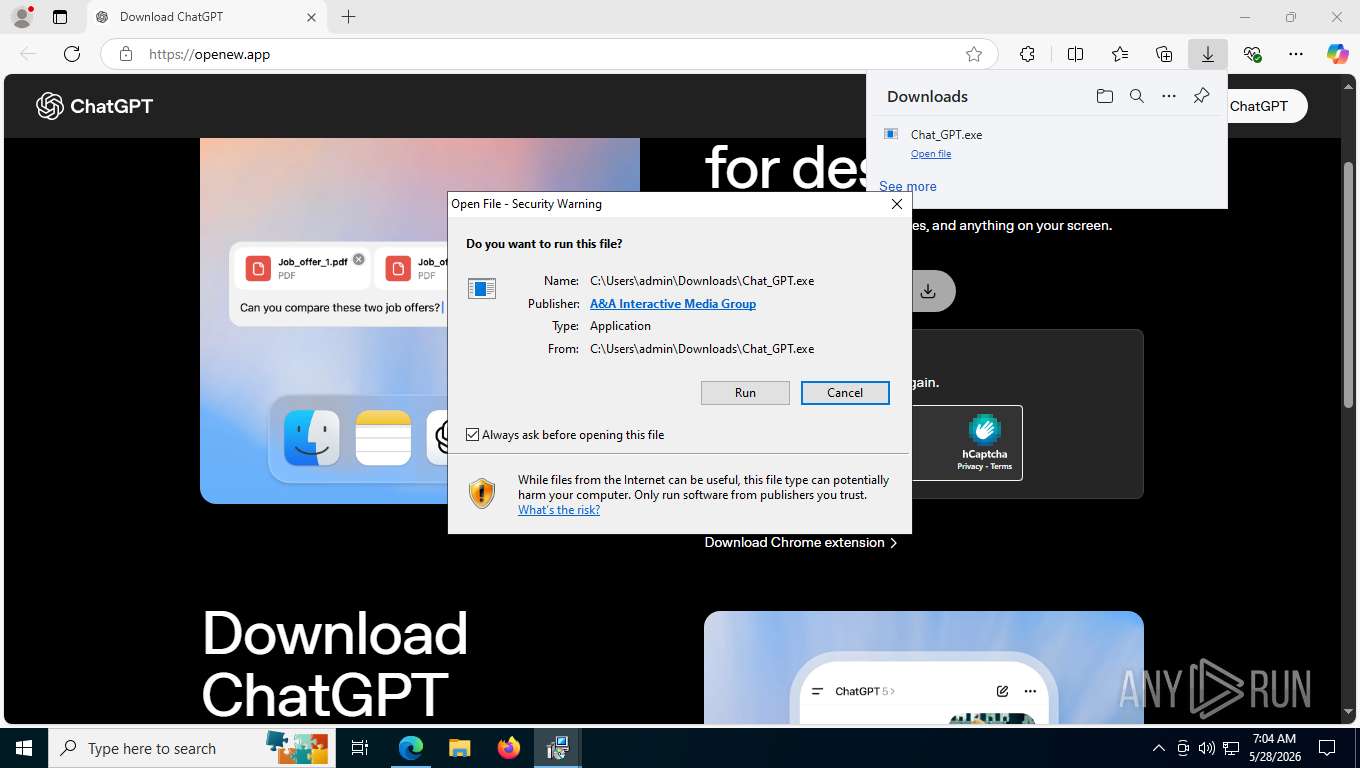1360x768 pixels.
Task: Open Microsoft Edge from taskbar
Action: pos(411,748)
